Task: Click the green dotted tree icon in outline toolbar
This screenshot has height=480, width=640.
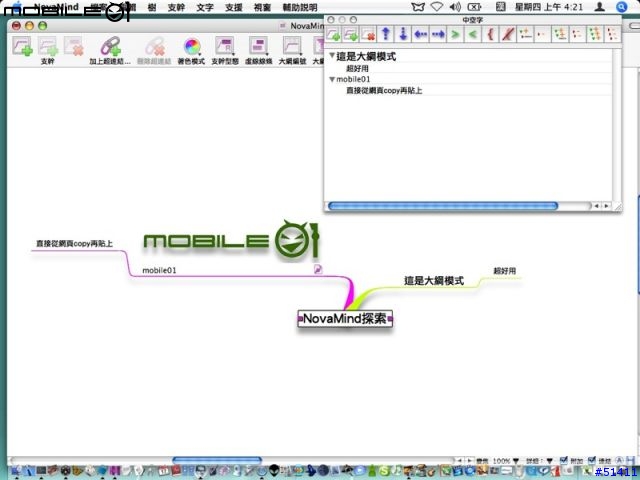Action: click(x=595, y=34)
